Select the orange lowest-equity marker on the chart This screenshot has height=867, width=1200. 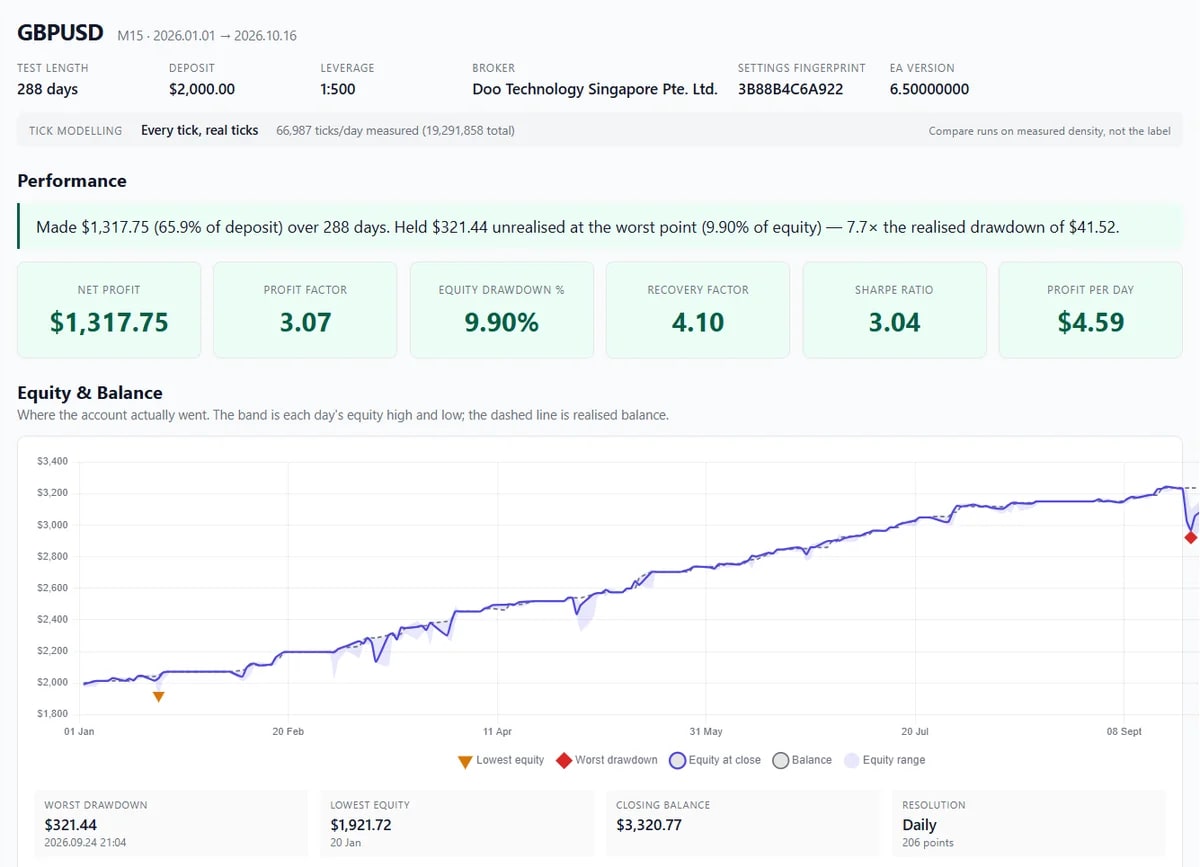(158, 697)
